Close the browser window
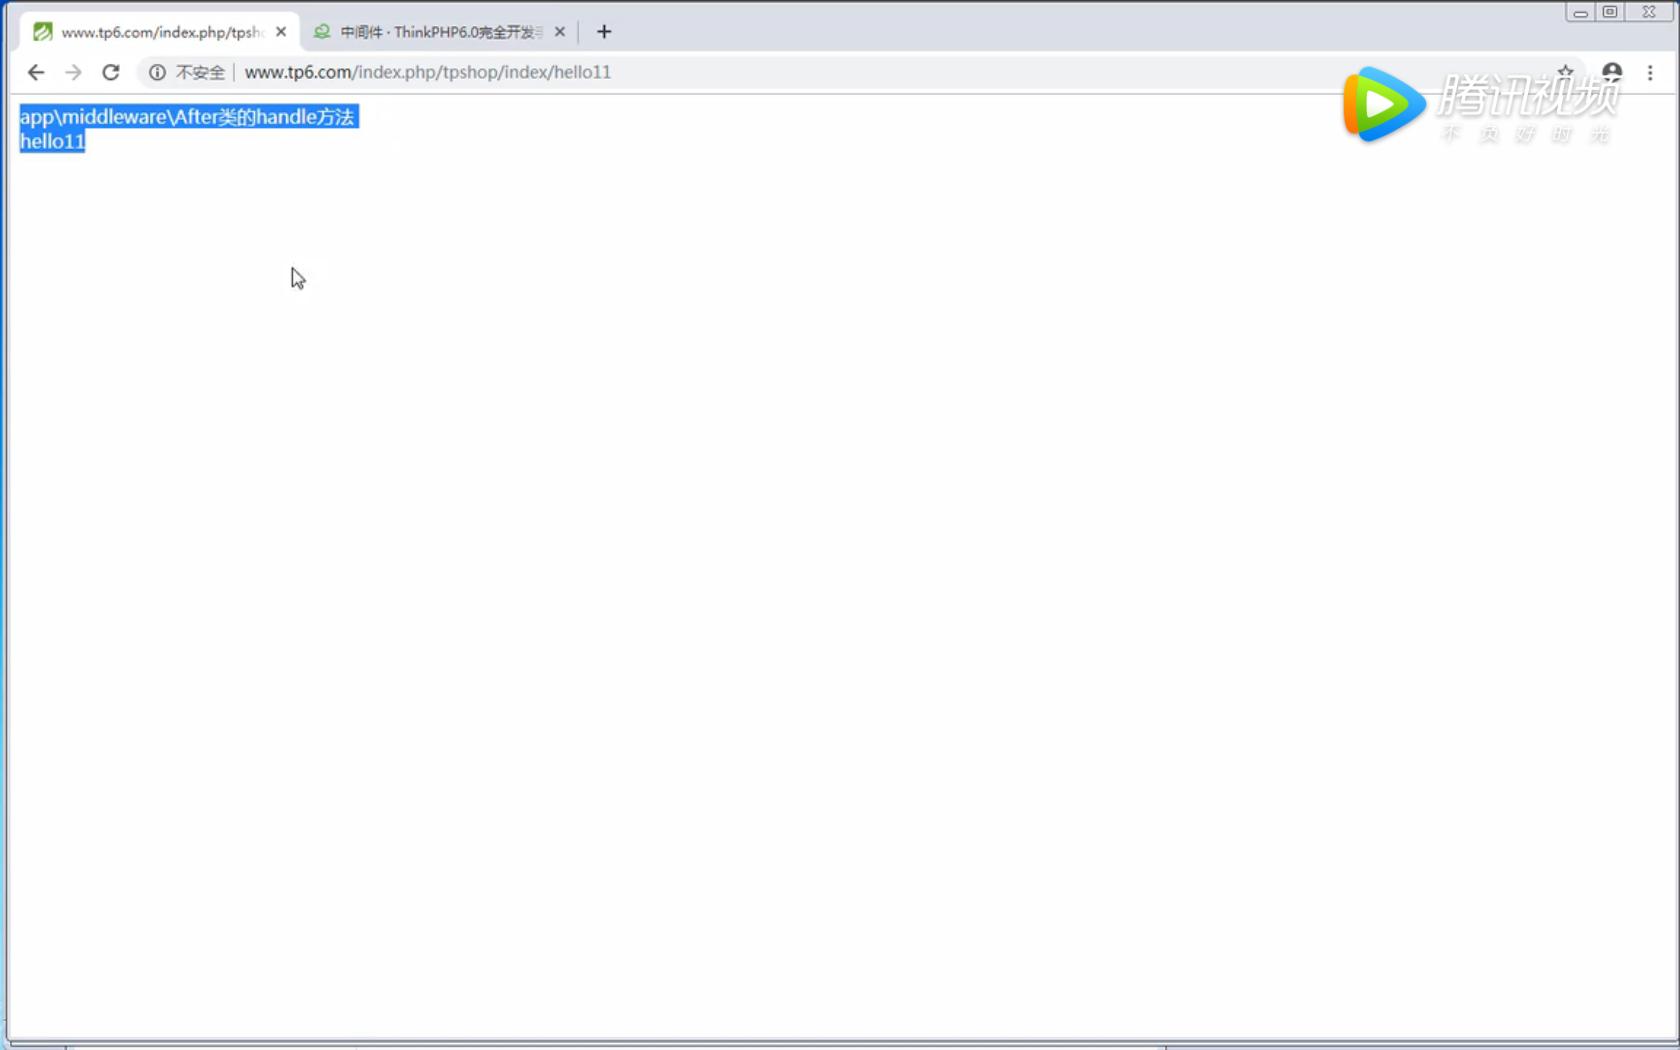This screenshot has width=1680, height=1050. [x=1650, y=12]
